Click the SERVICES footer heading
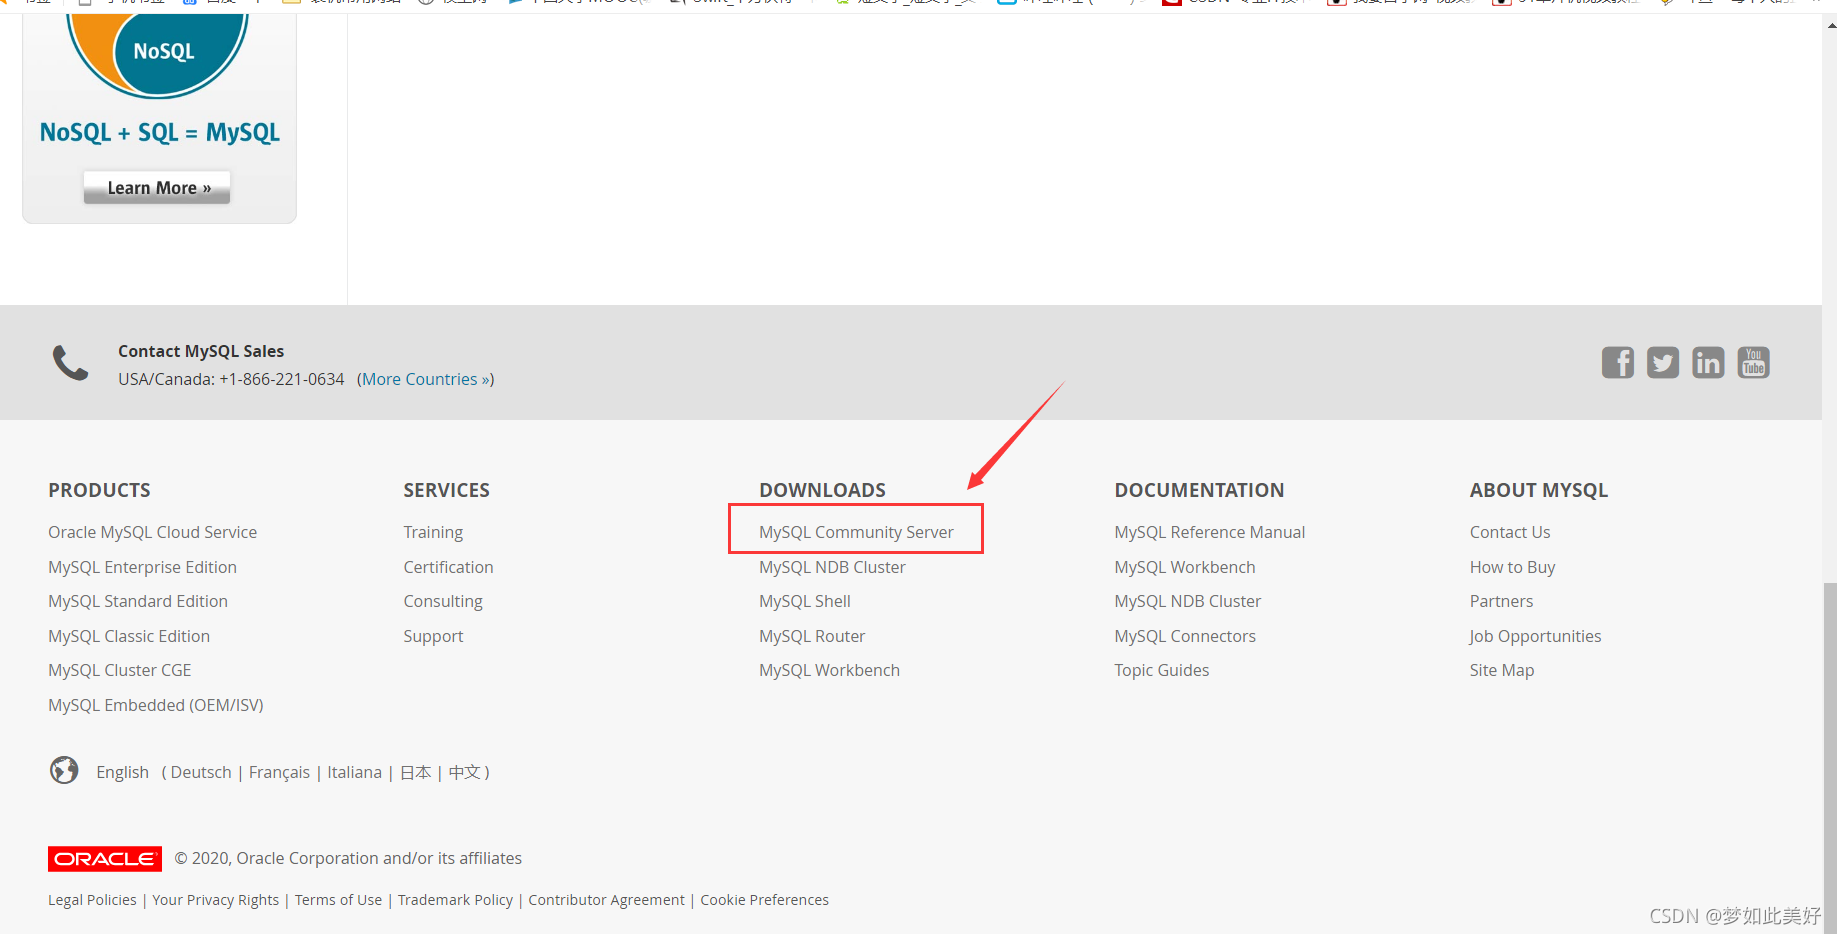Image resolution: width=1837 pixels, height=934 pixels. pos(446,490)
